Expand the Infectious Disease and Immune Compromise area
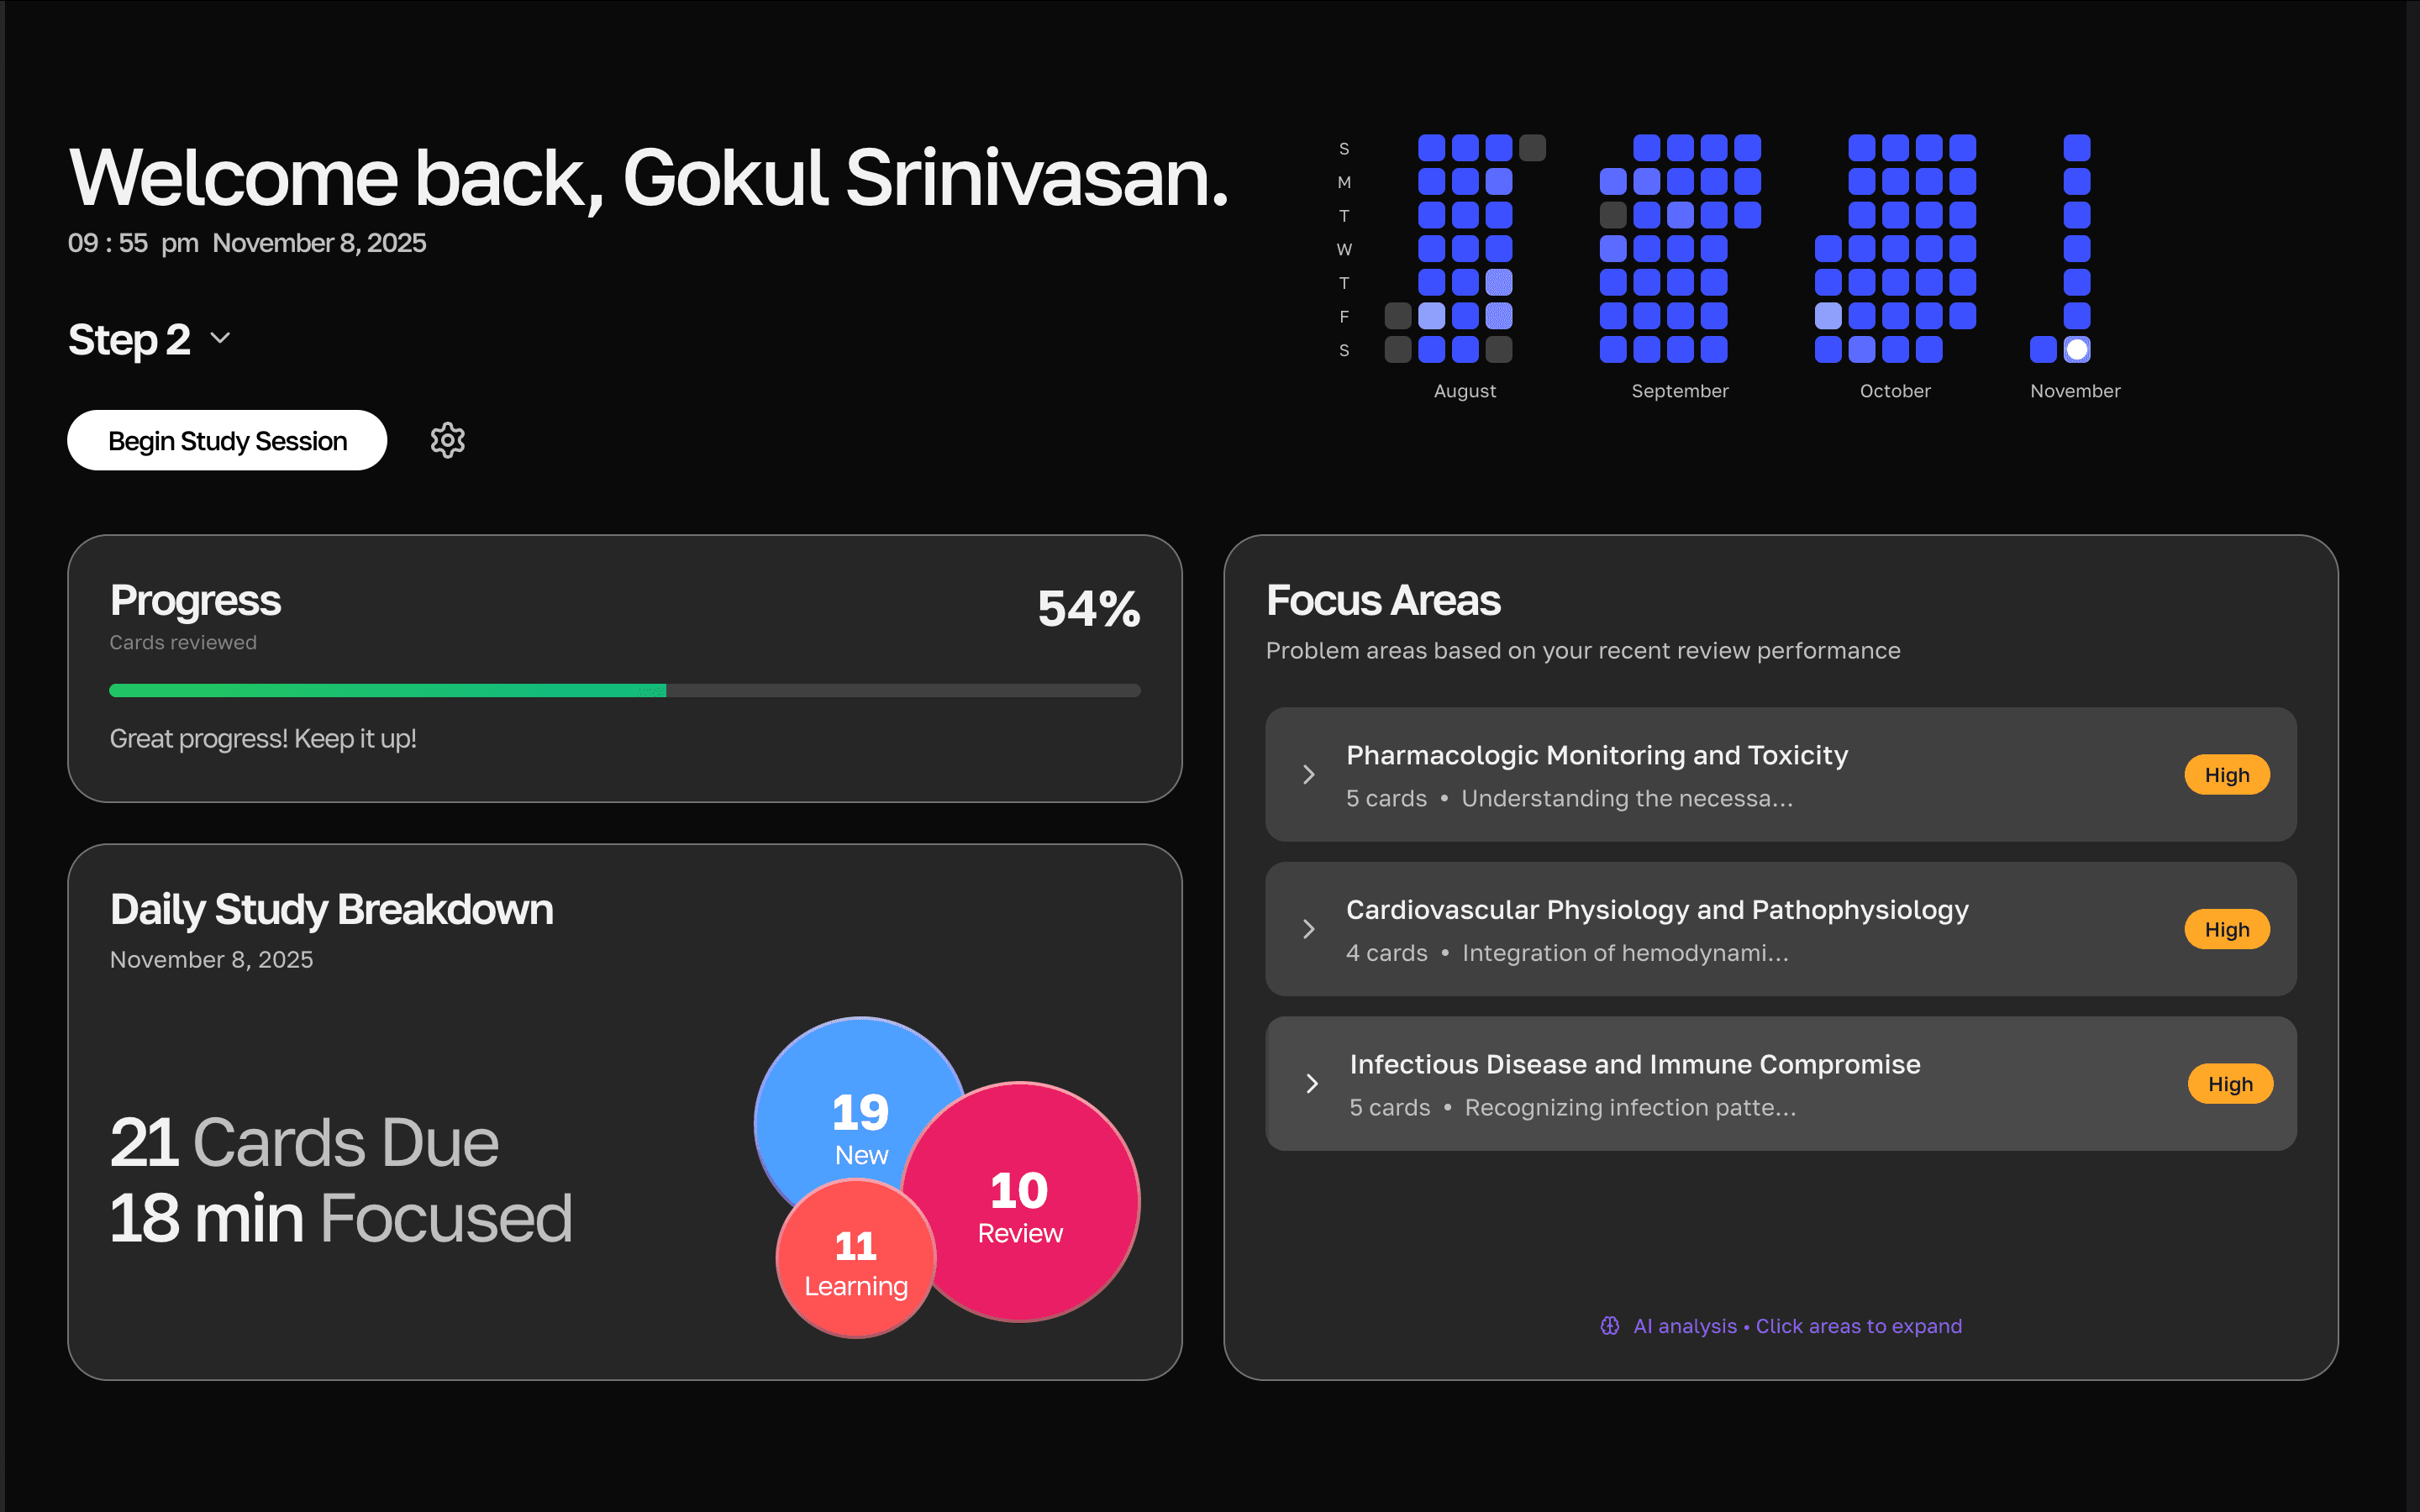This screenshot has height=1512, width=2420. coord(1634,1064)
